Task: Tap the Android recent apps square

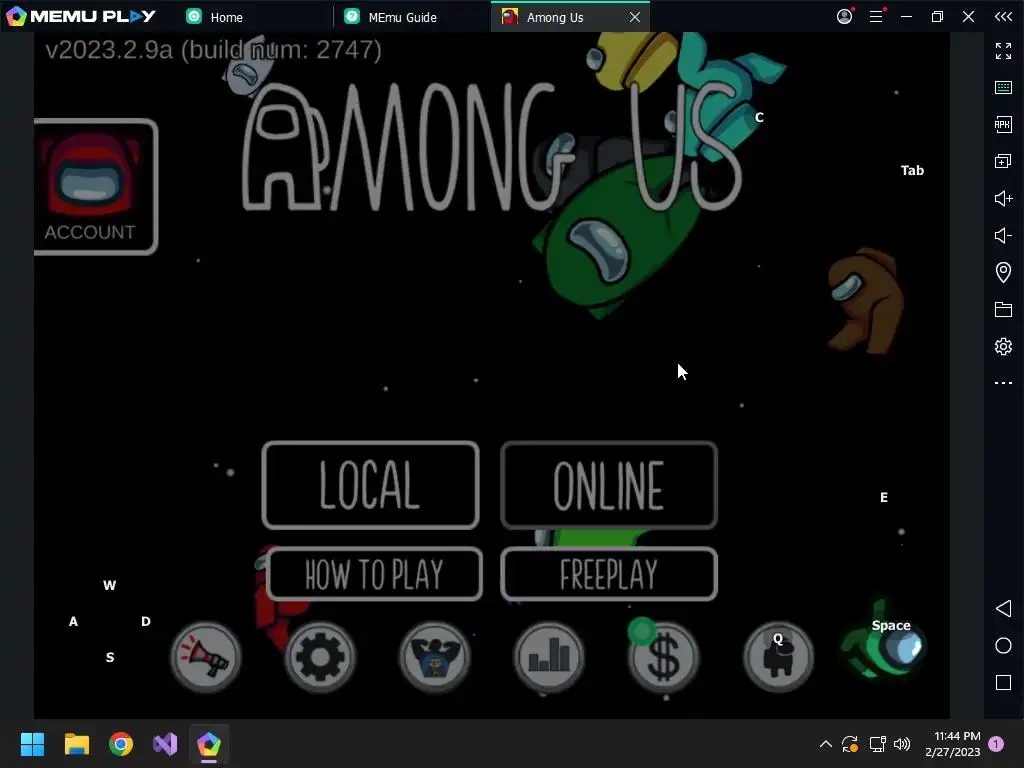Action: [1003, 682]
